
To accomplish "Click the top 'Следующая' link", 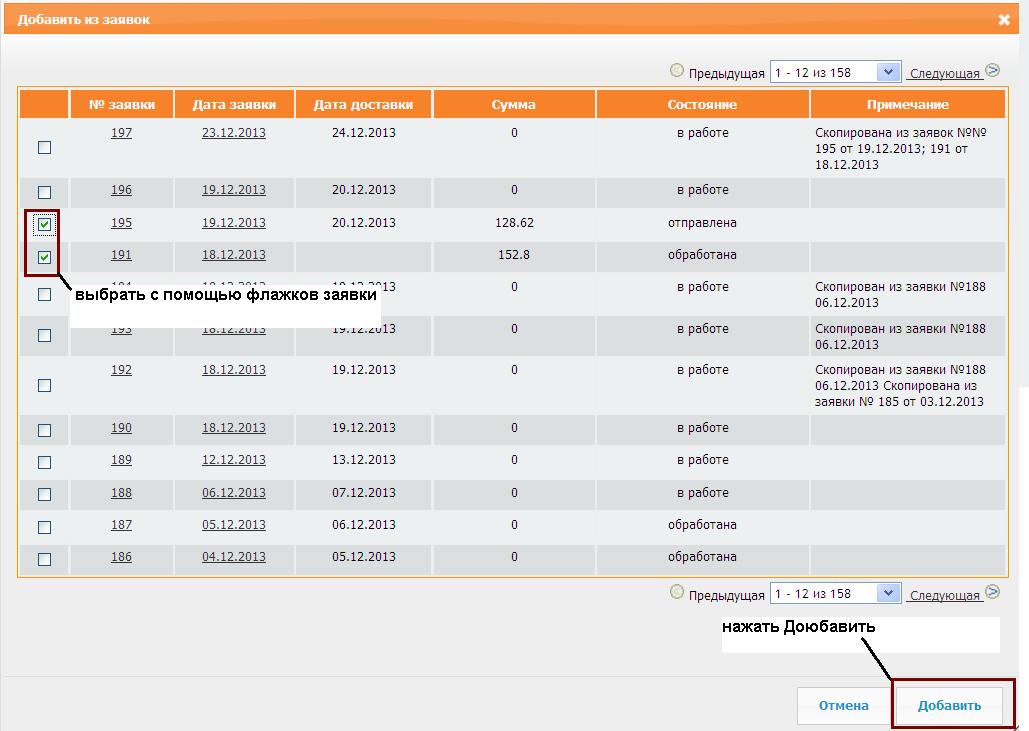I will pos(944,74).
